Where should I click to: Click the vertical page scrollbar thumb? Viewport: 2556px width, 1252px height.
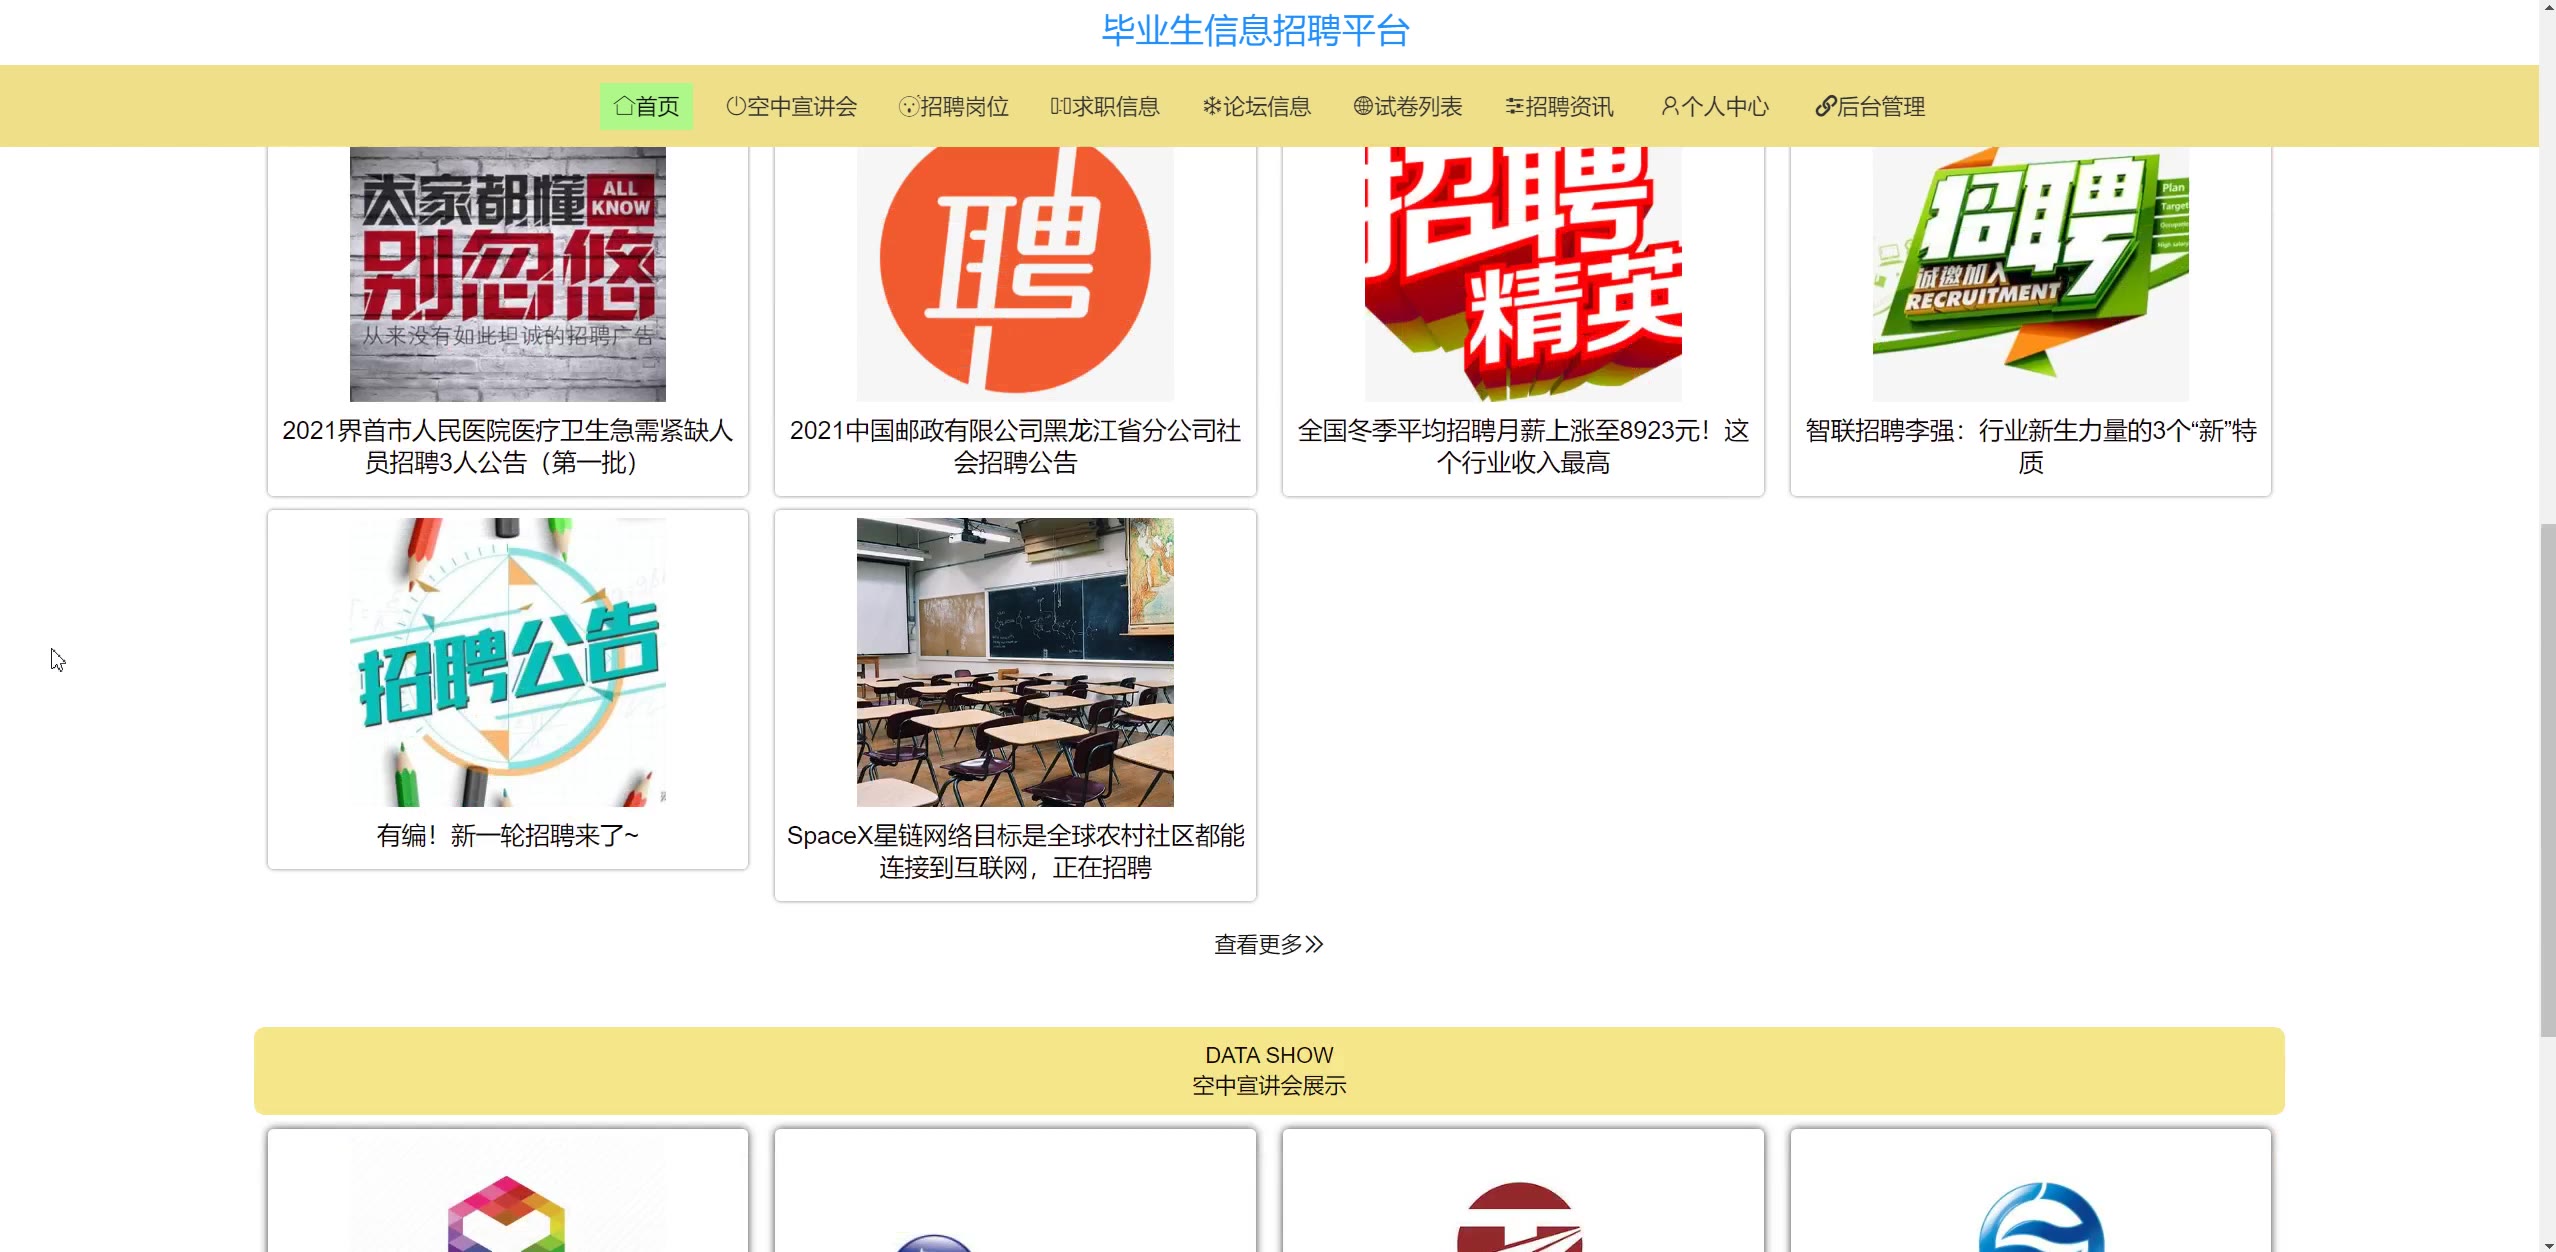click(2547, 780)
